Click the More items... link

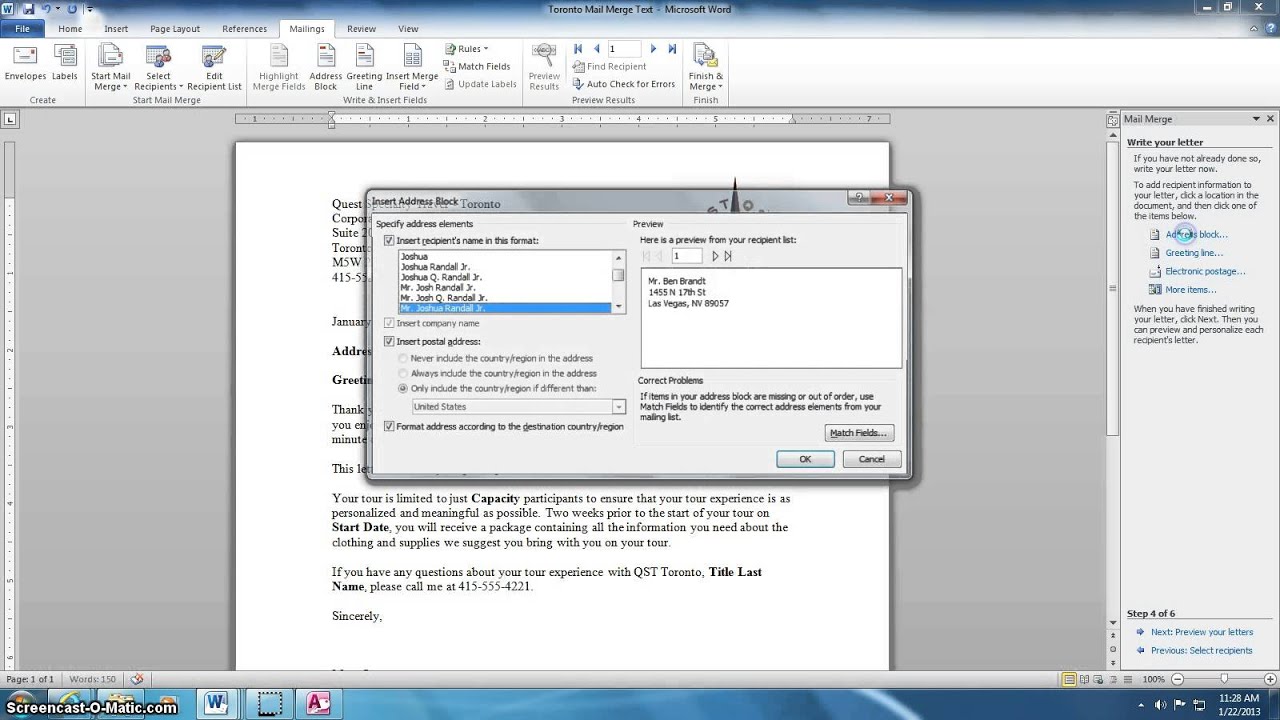[x=1190, y=290]
